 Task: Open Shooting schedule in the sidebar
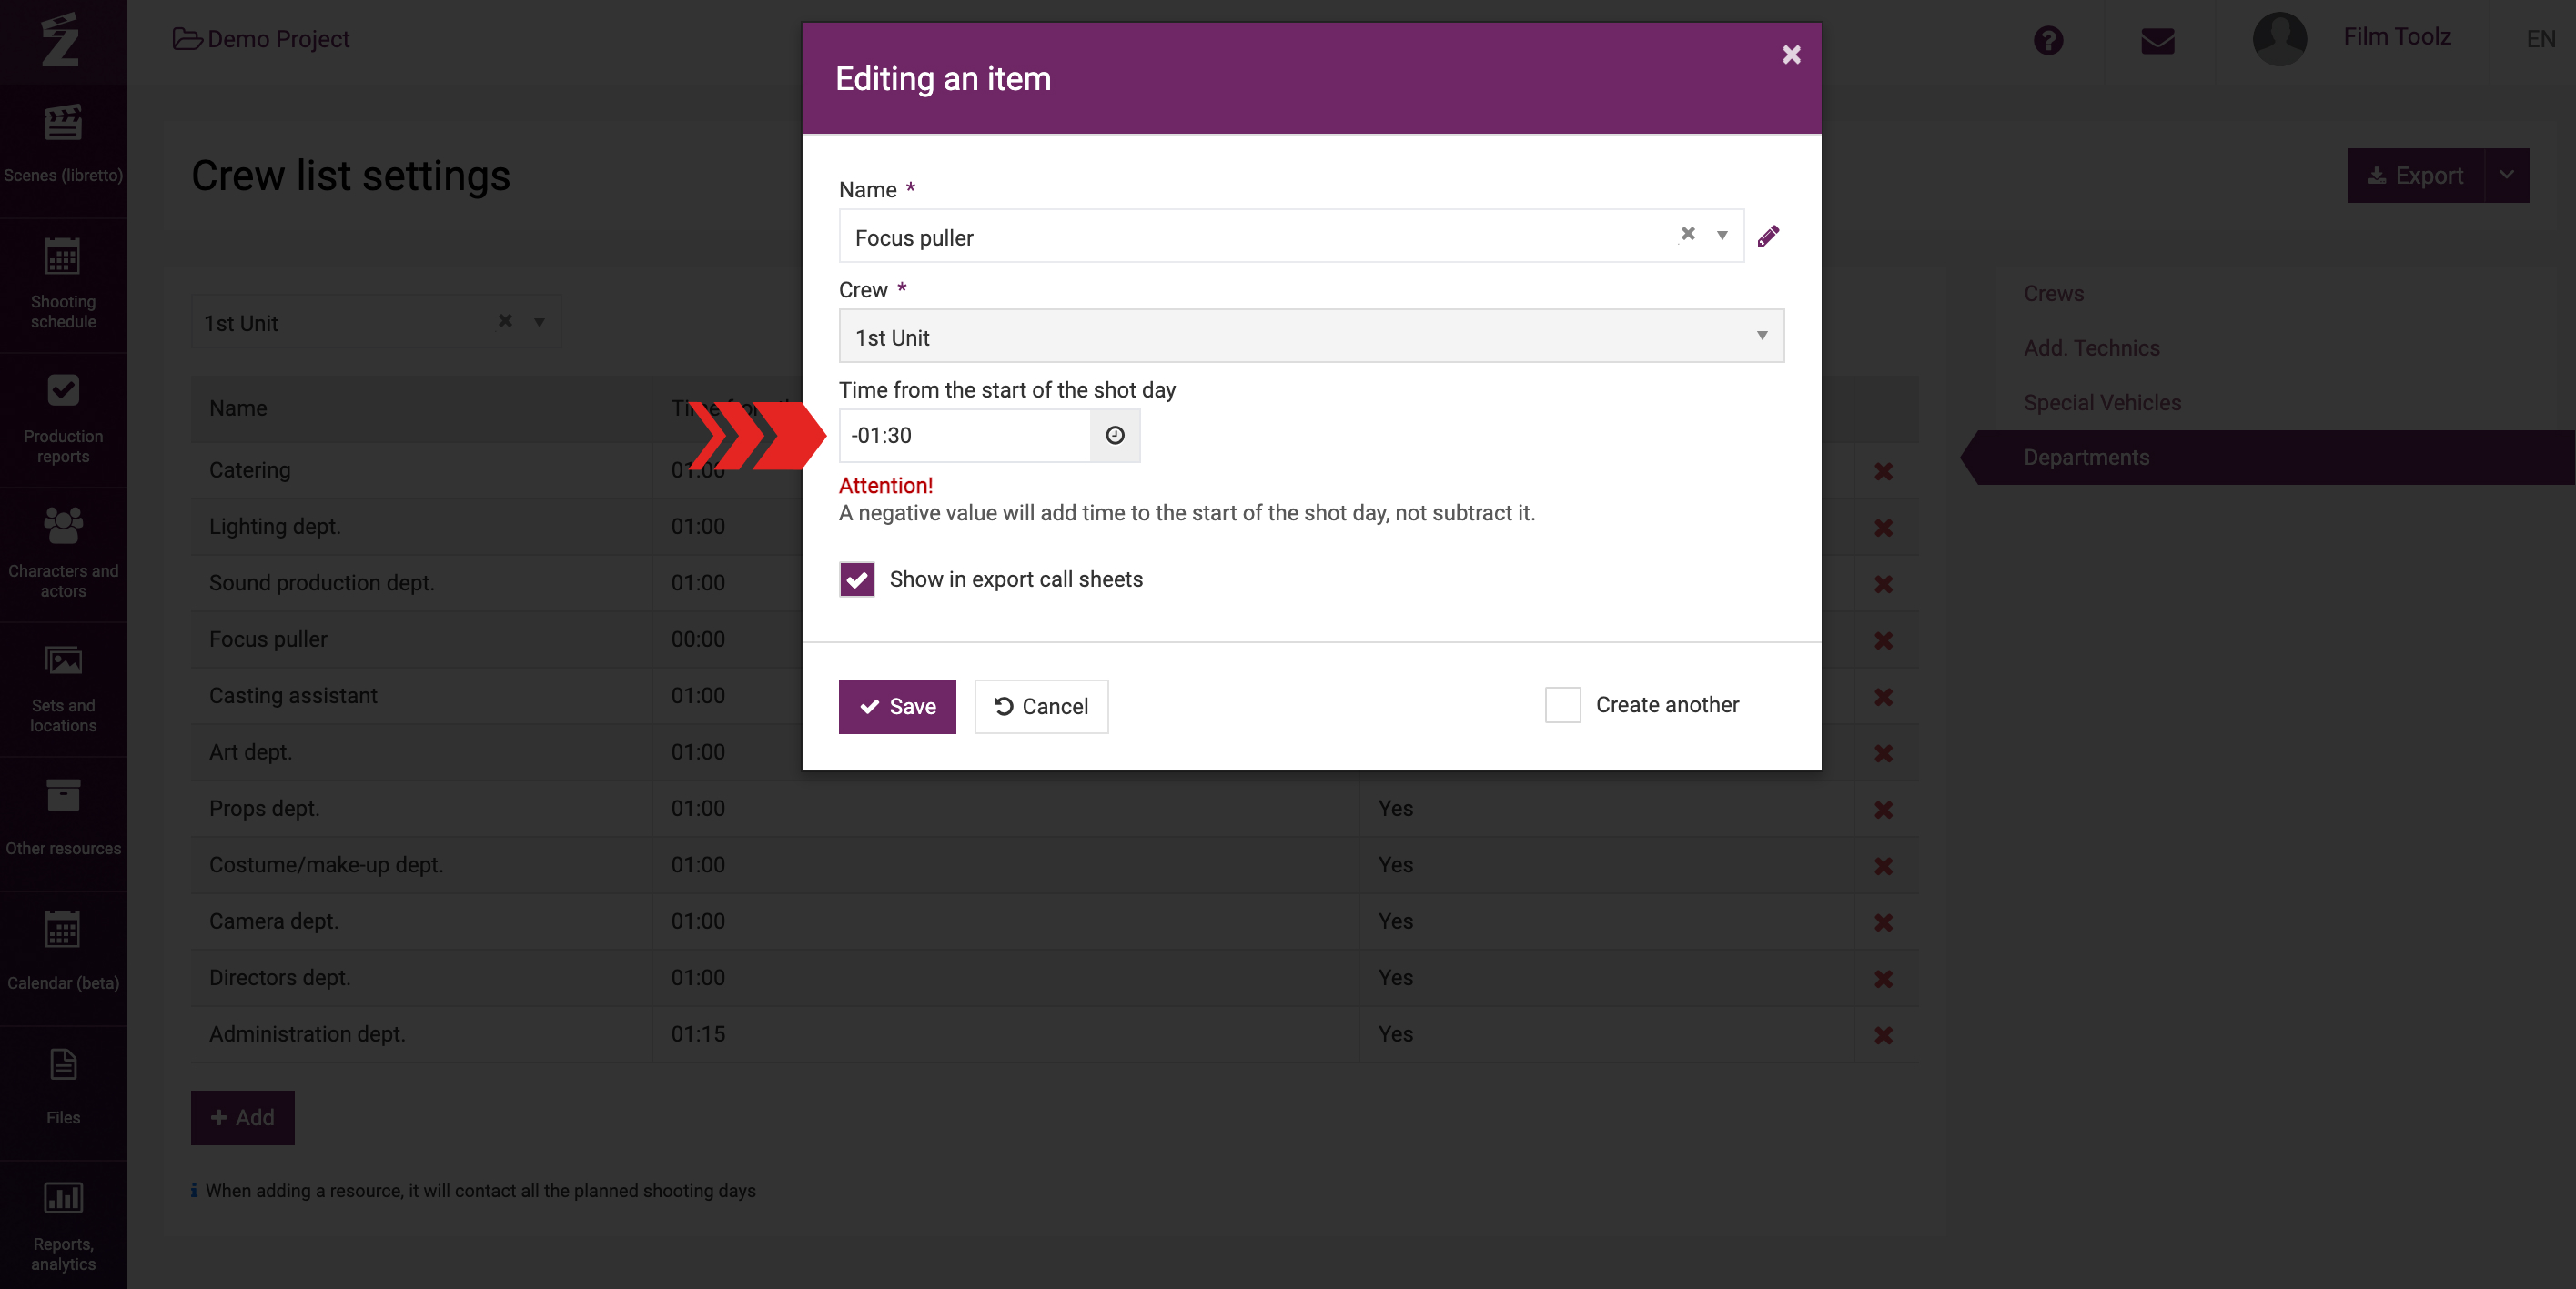(63, 285)
